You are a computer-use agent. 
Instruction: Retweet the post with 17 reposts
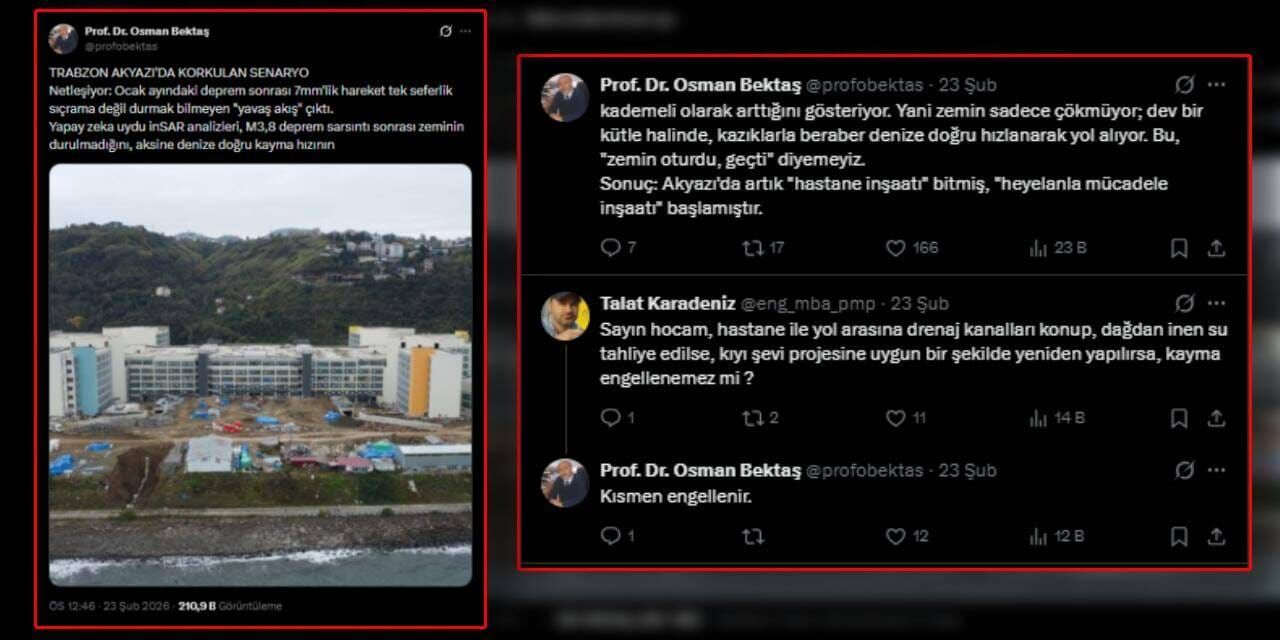coord(753,248)
